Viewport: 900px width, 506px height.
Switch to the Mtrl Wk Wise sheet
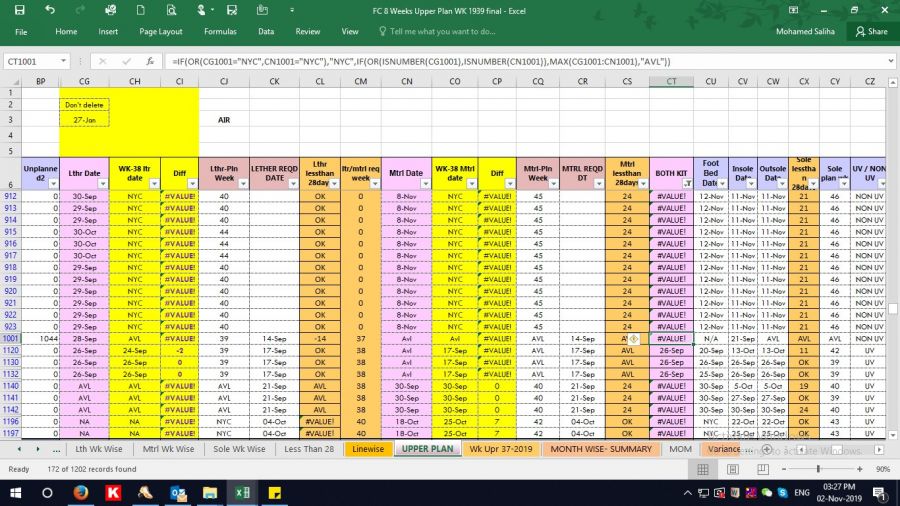pos(168,449)
